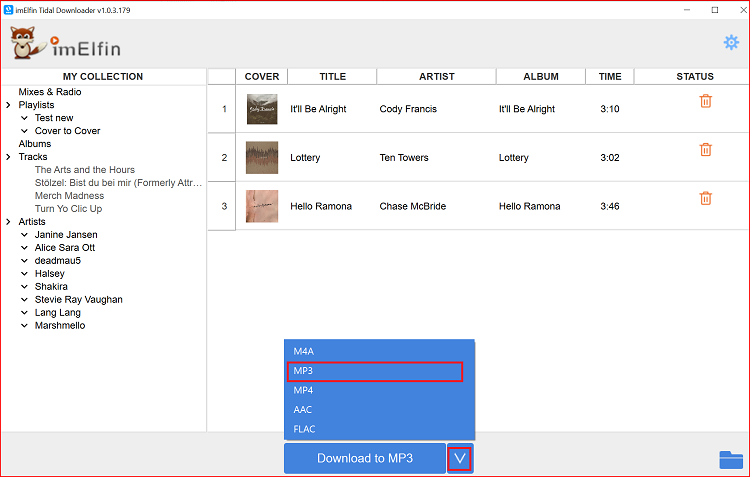Select artist Marshmello
750x477 pixels.
[60, 325]
